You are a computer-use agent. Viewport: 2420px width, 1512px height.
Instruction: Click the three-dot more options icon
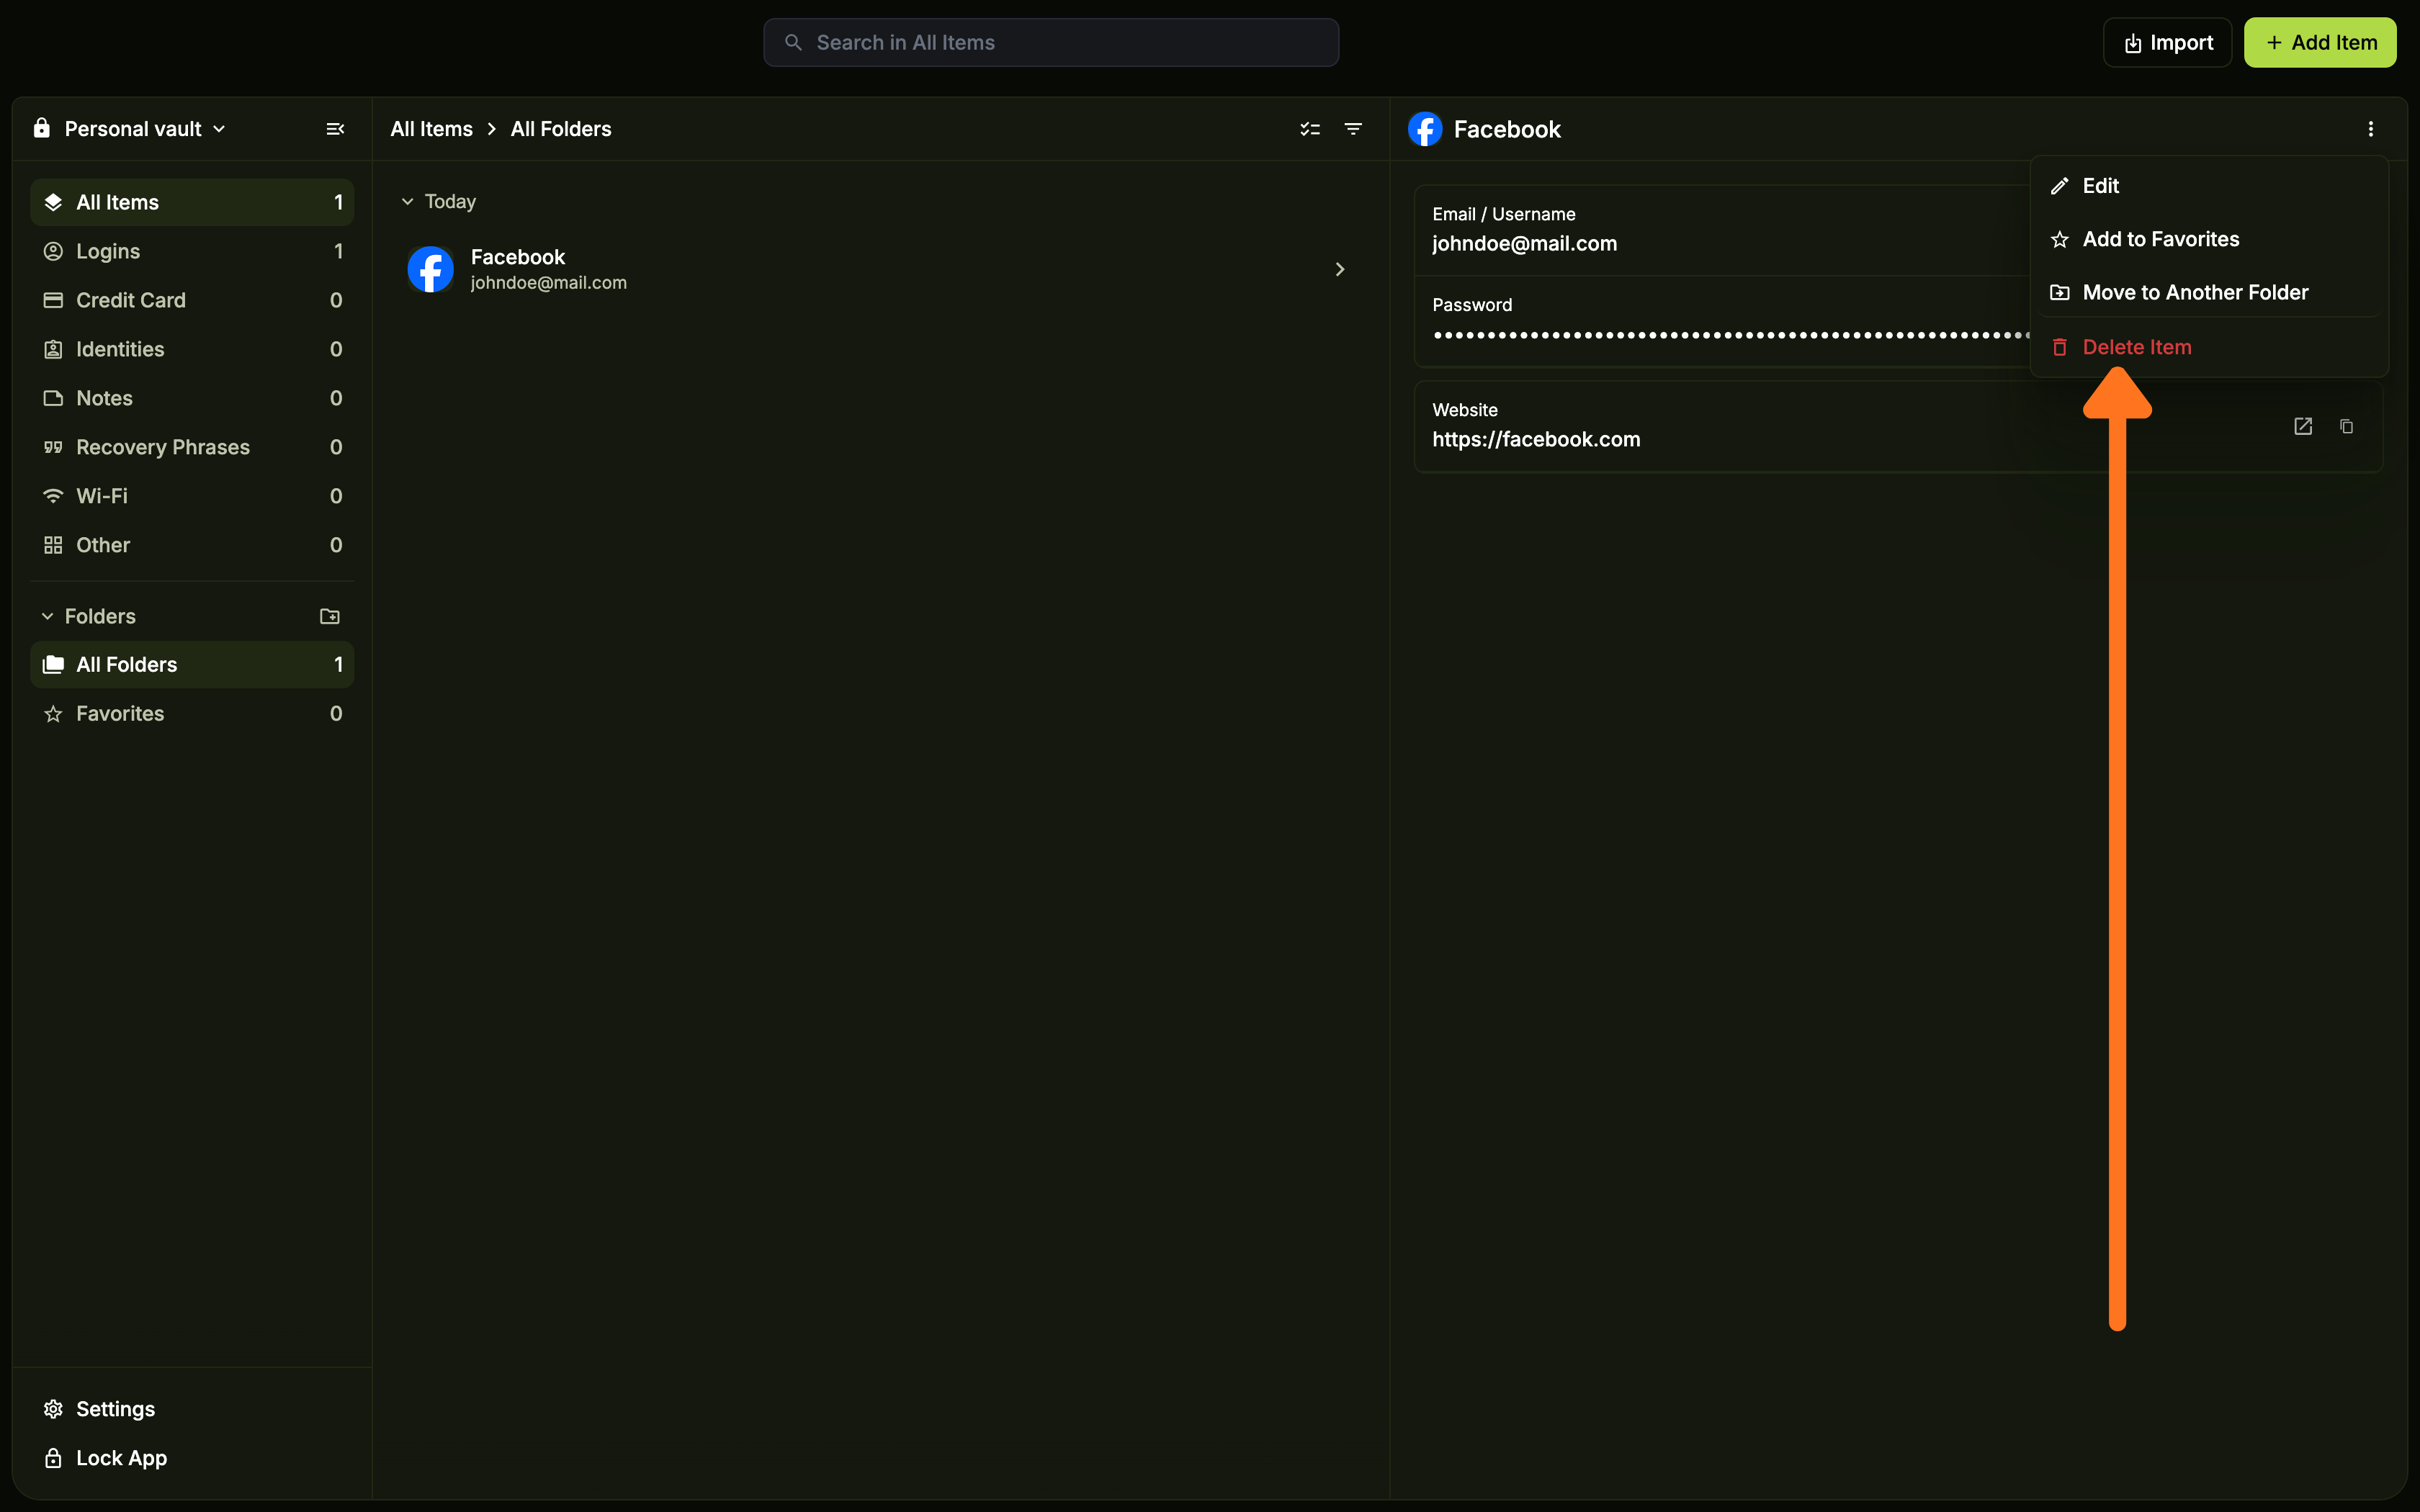coord(2370,129)
